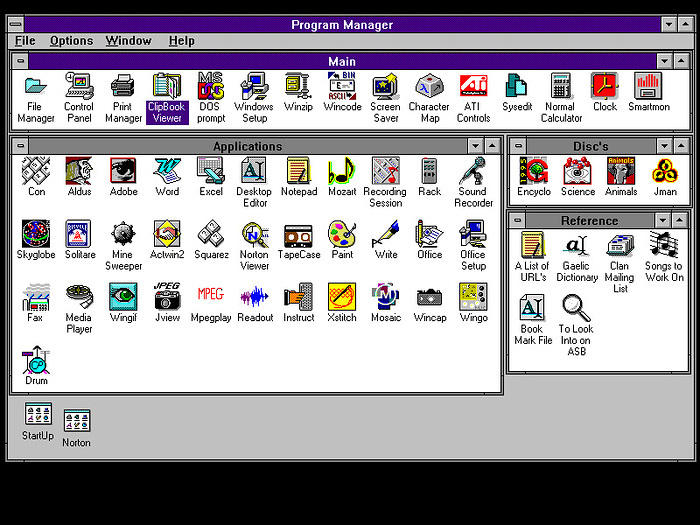Open the Media Player icon
This screenshot has width=700, height=525.
pyautogui.click(x=79, y=297)
